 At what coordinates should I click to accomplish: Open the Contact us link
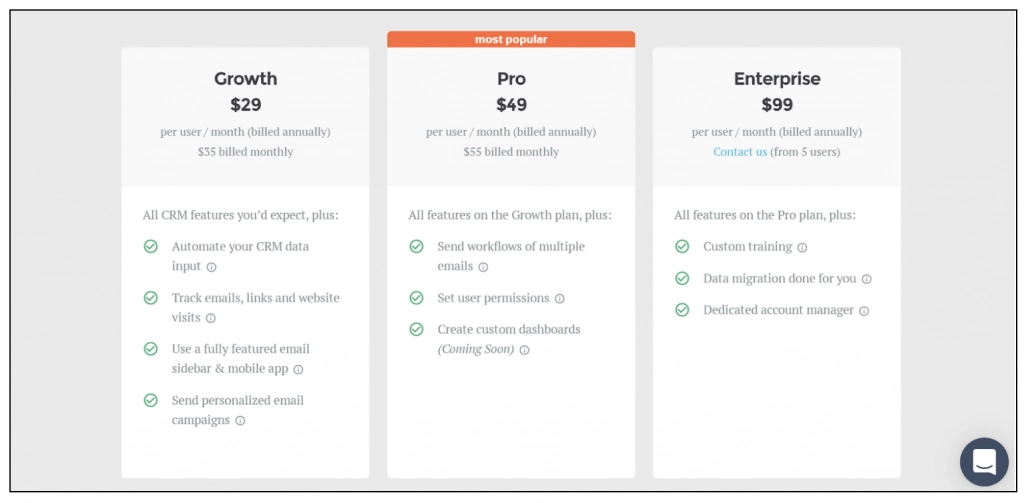click(x=740, y=152)
